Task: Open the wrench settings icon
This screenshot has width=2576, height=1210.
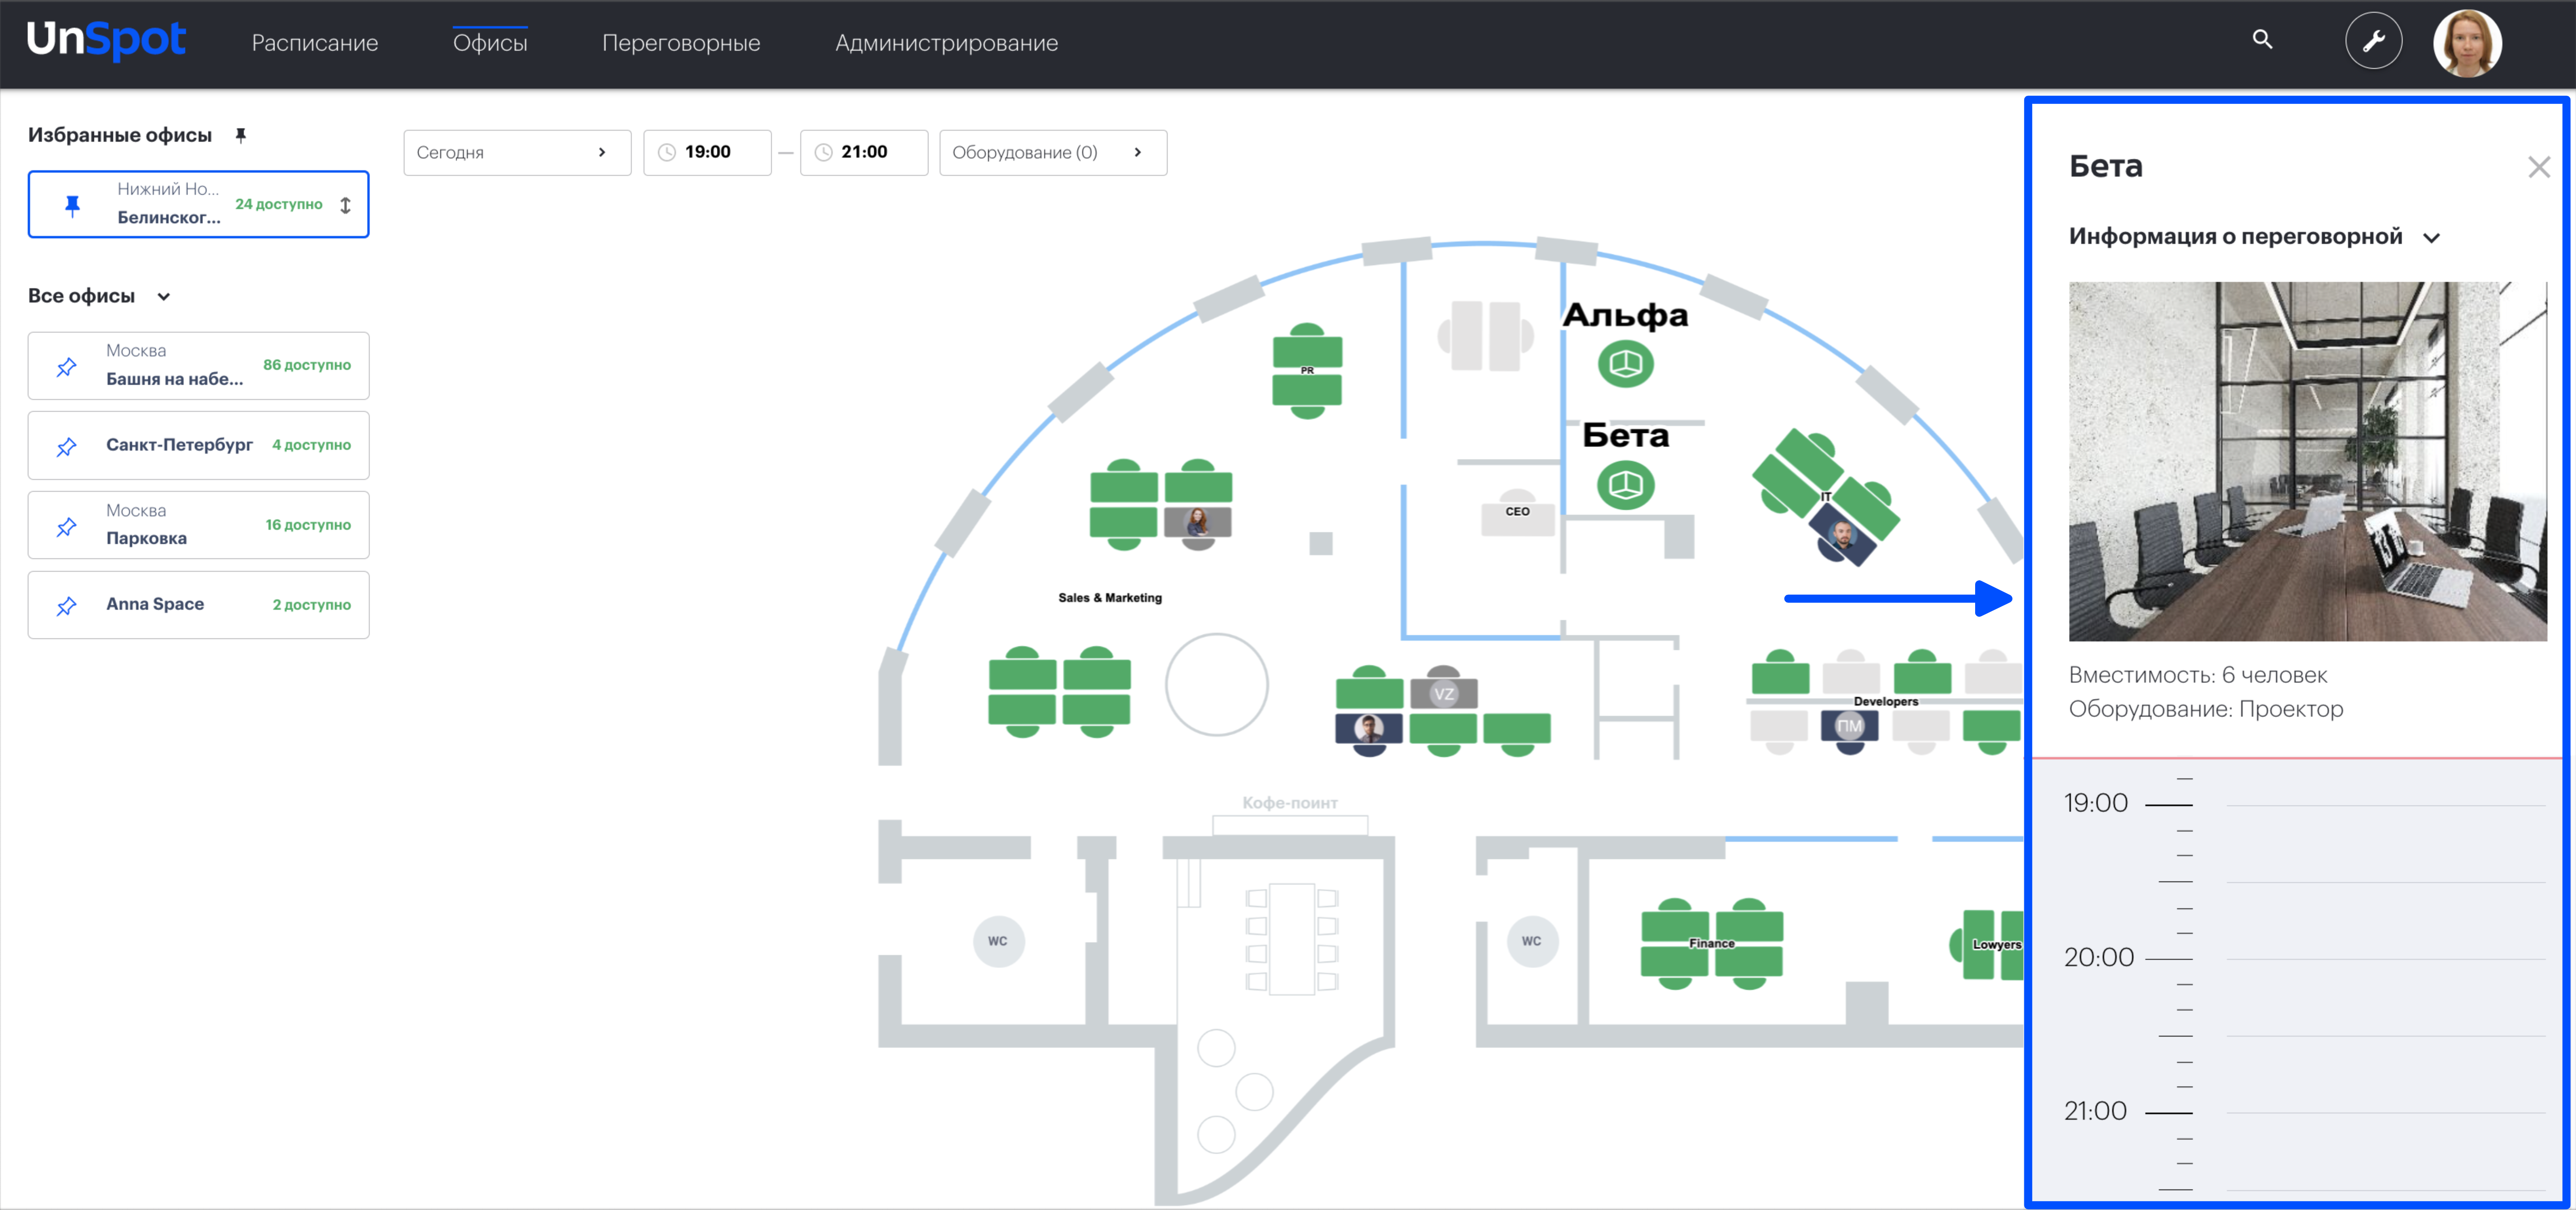Action: [x=2373, y=41]
